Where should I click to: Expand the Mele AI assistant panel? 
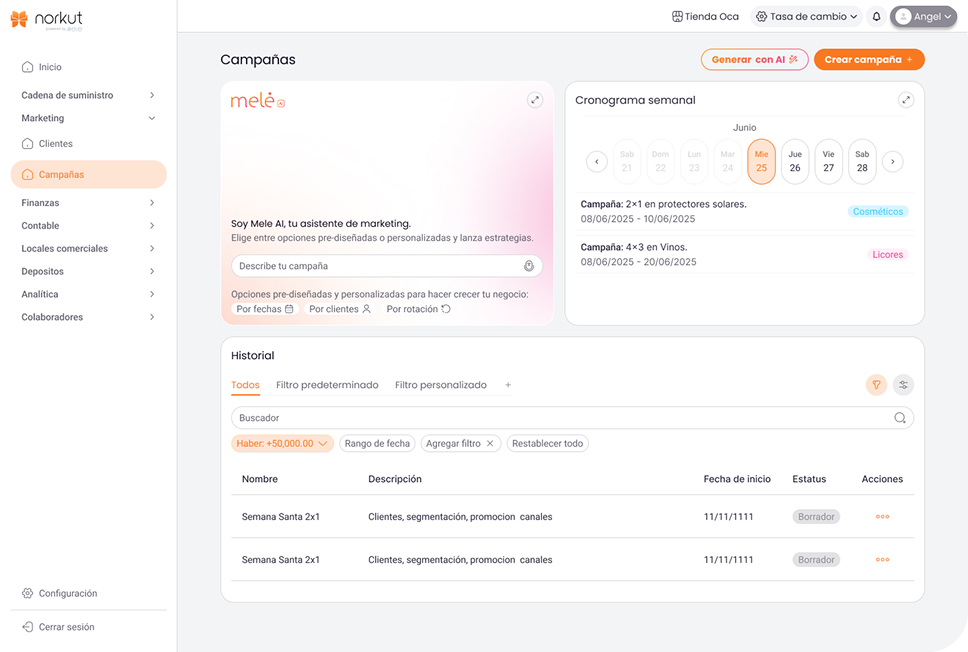(x=535, y=100)
